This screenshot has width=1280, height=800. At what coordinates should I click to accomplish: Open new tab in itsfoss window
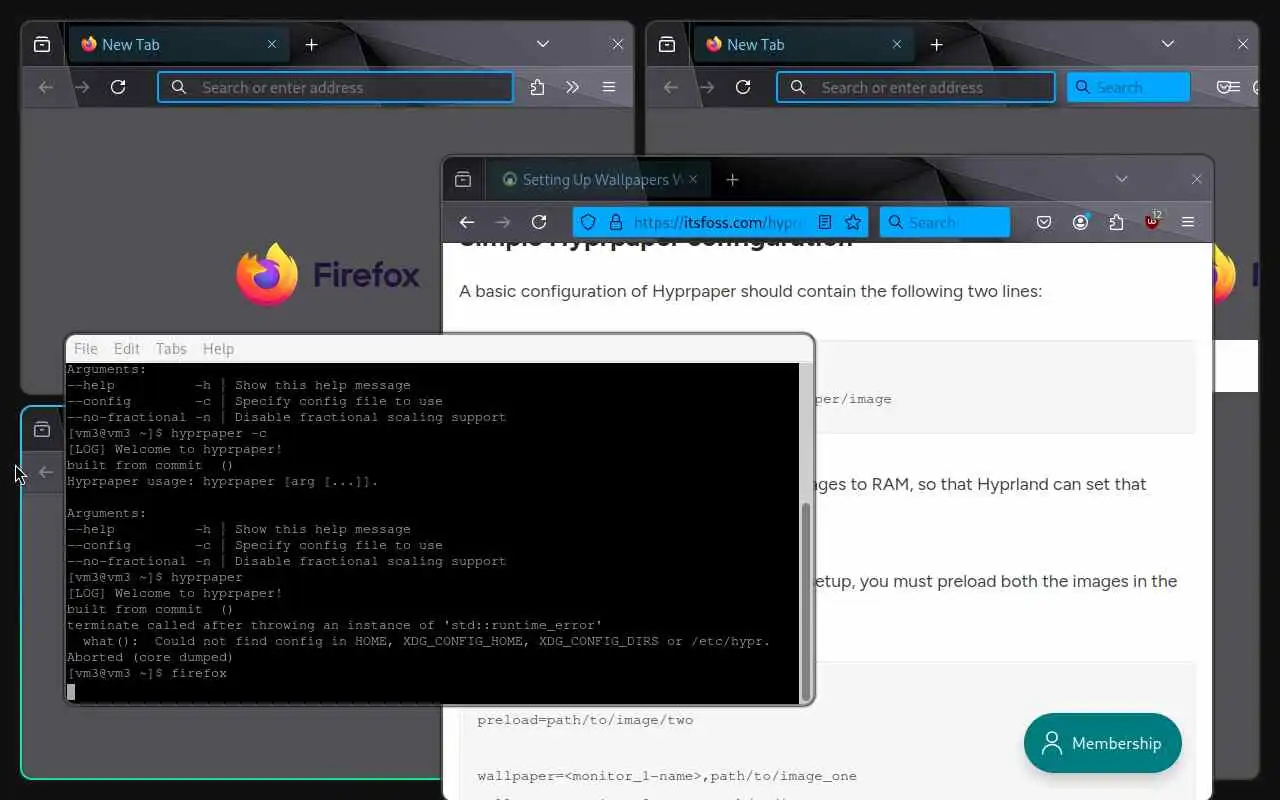pyautogui.click(x=732, y=179)
